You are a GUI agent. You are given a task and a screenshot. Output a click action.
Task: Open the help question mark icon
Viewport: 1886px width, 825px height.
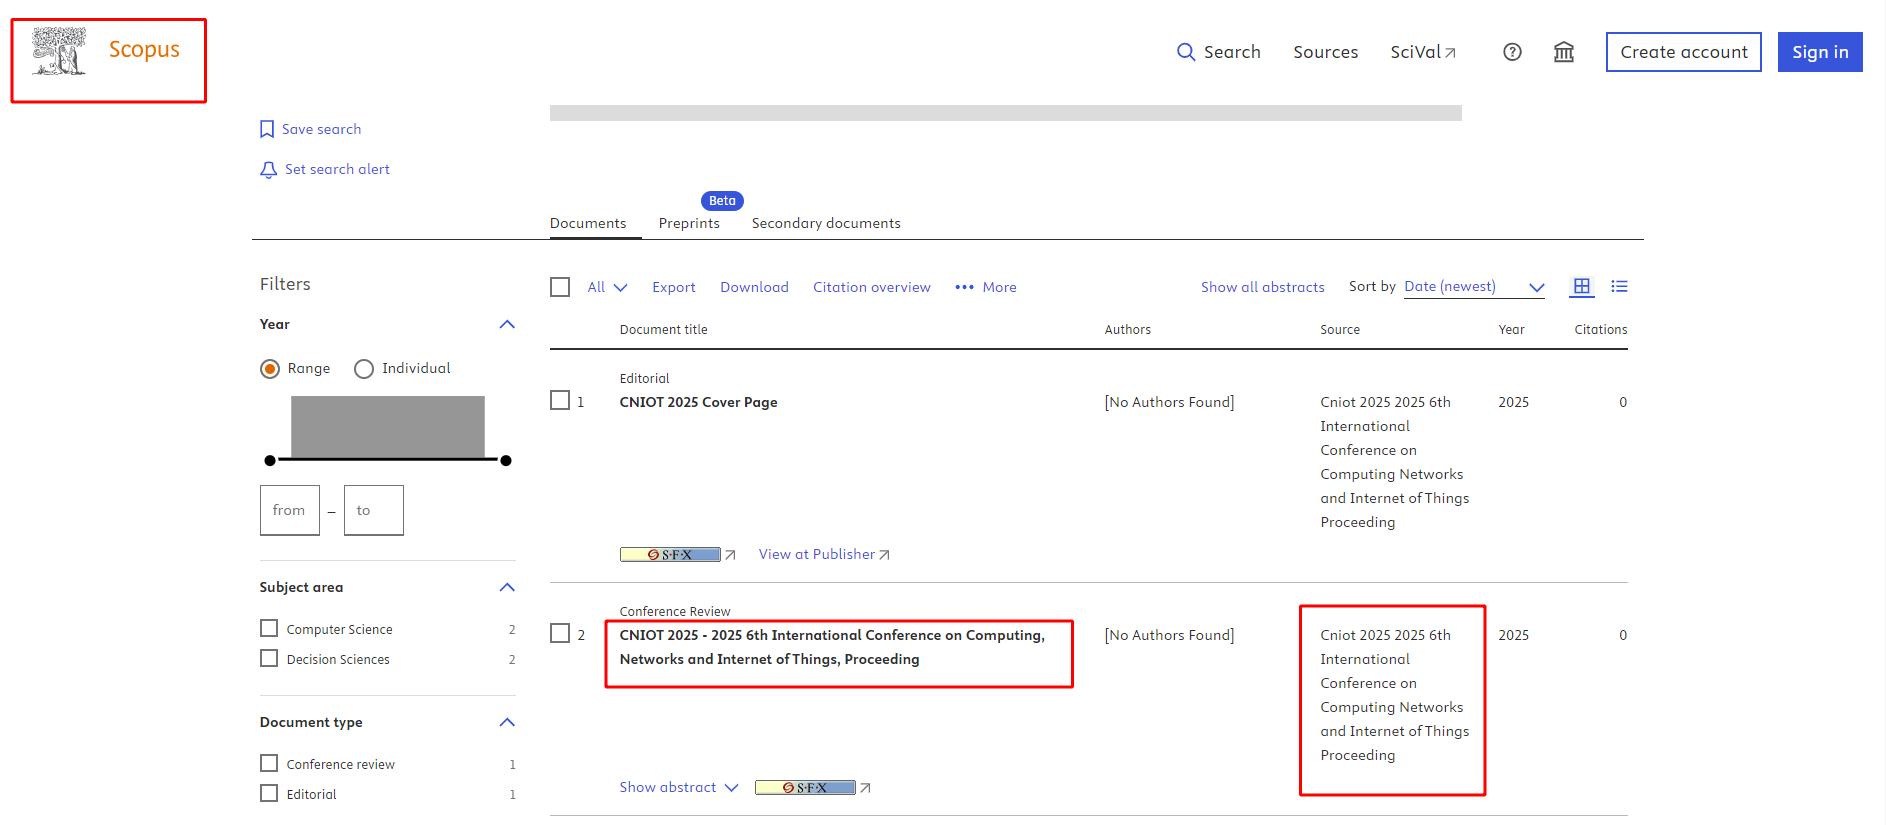1512,52
